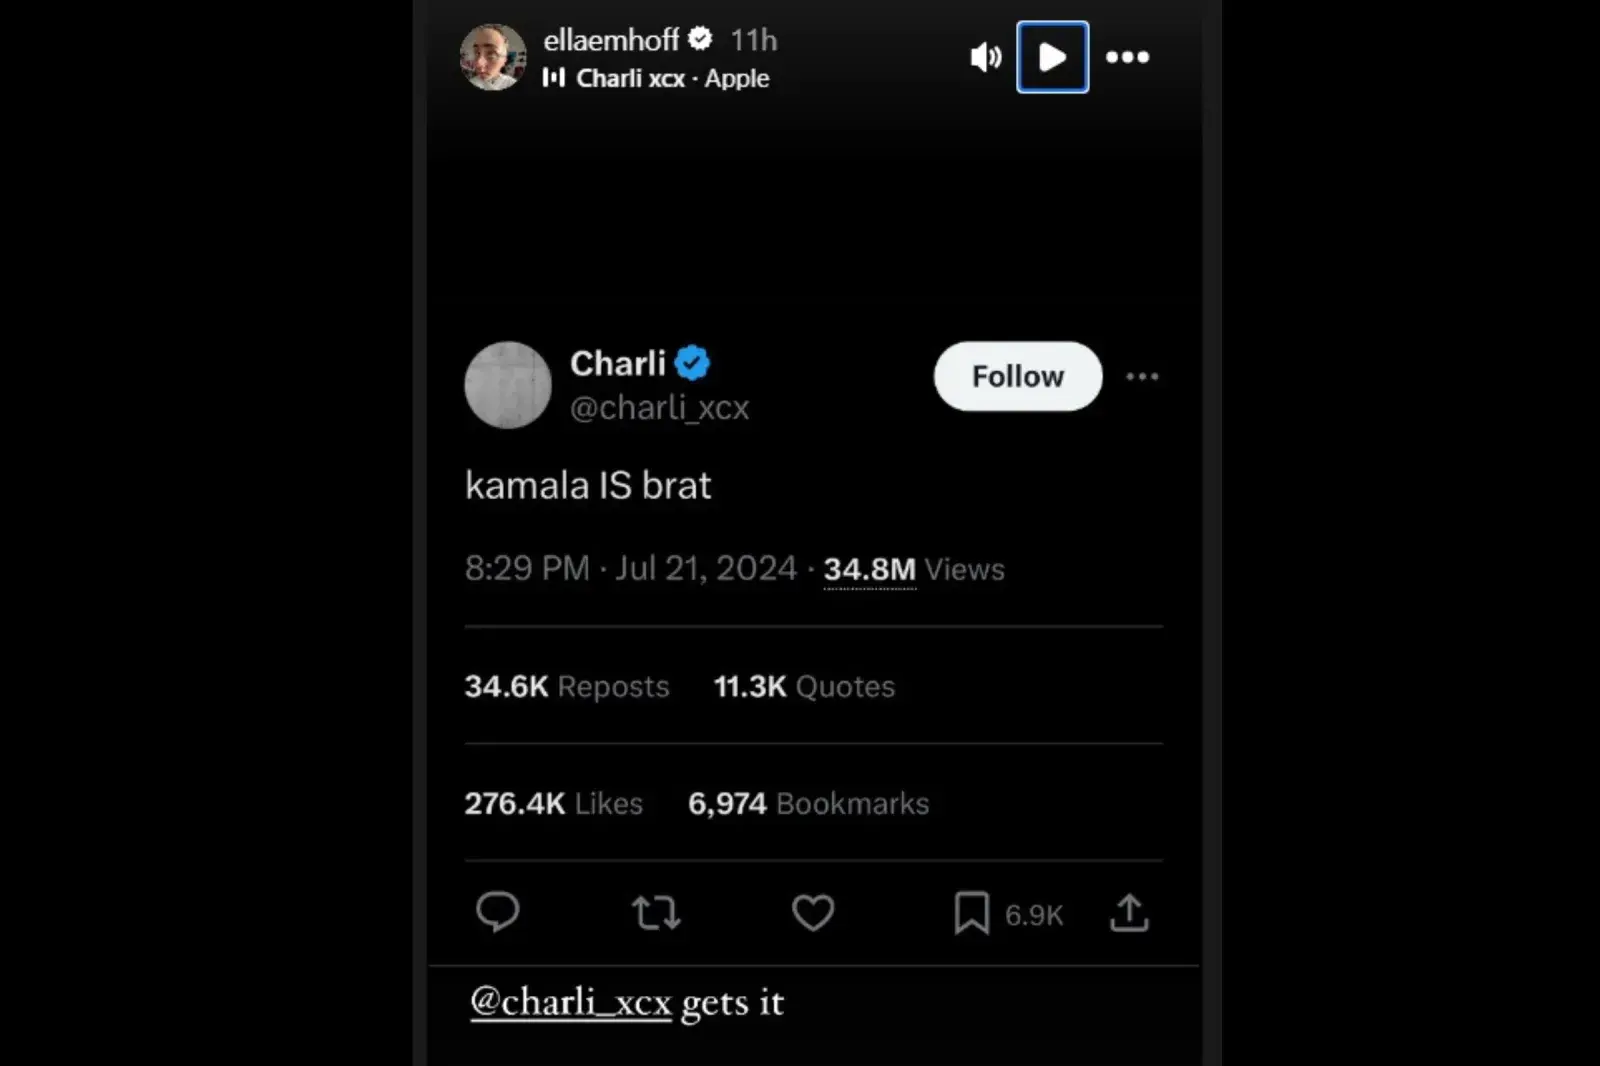This screenshot has width=1600, height=1066.
Task: Open the 34.6K Reposts list
Action: [x=566, y=687]
